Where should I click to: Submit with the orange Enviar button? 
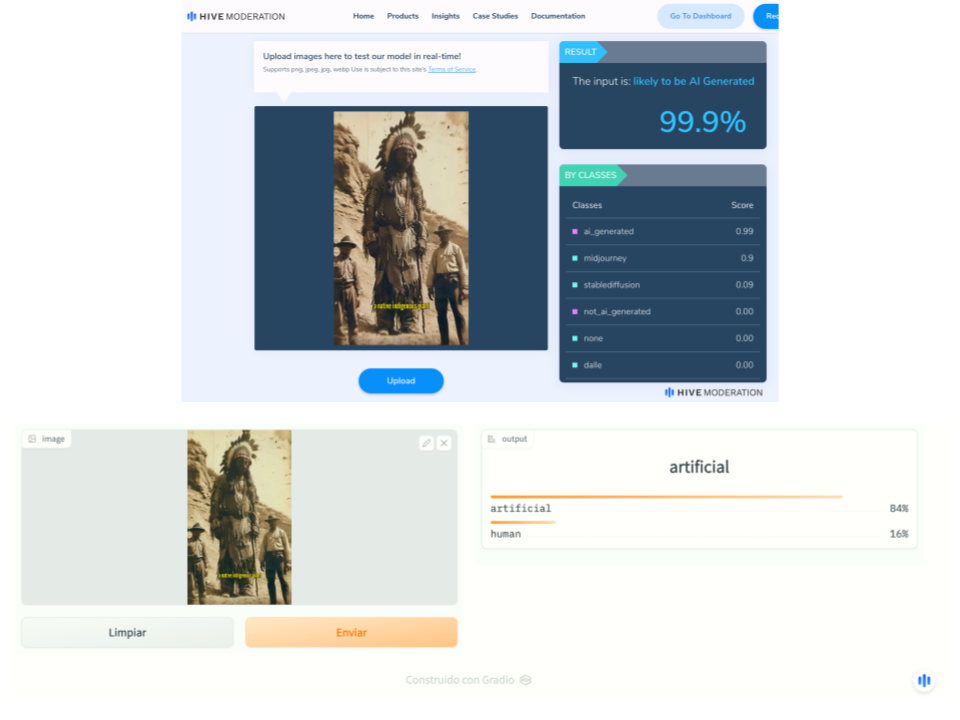click(x=351, y=632)
